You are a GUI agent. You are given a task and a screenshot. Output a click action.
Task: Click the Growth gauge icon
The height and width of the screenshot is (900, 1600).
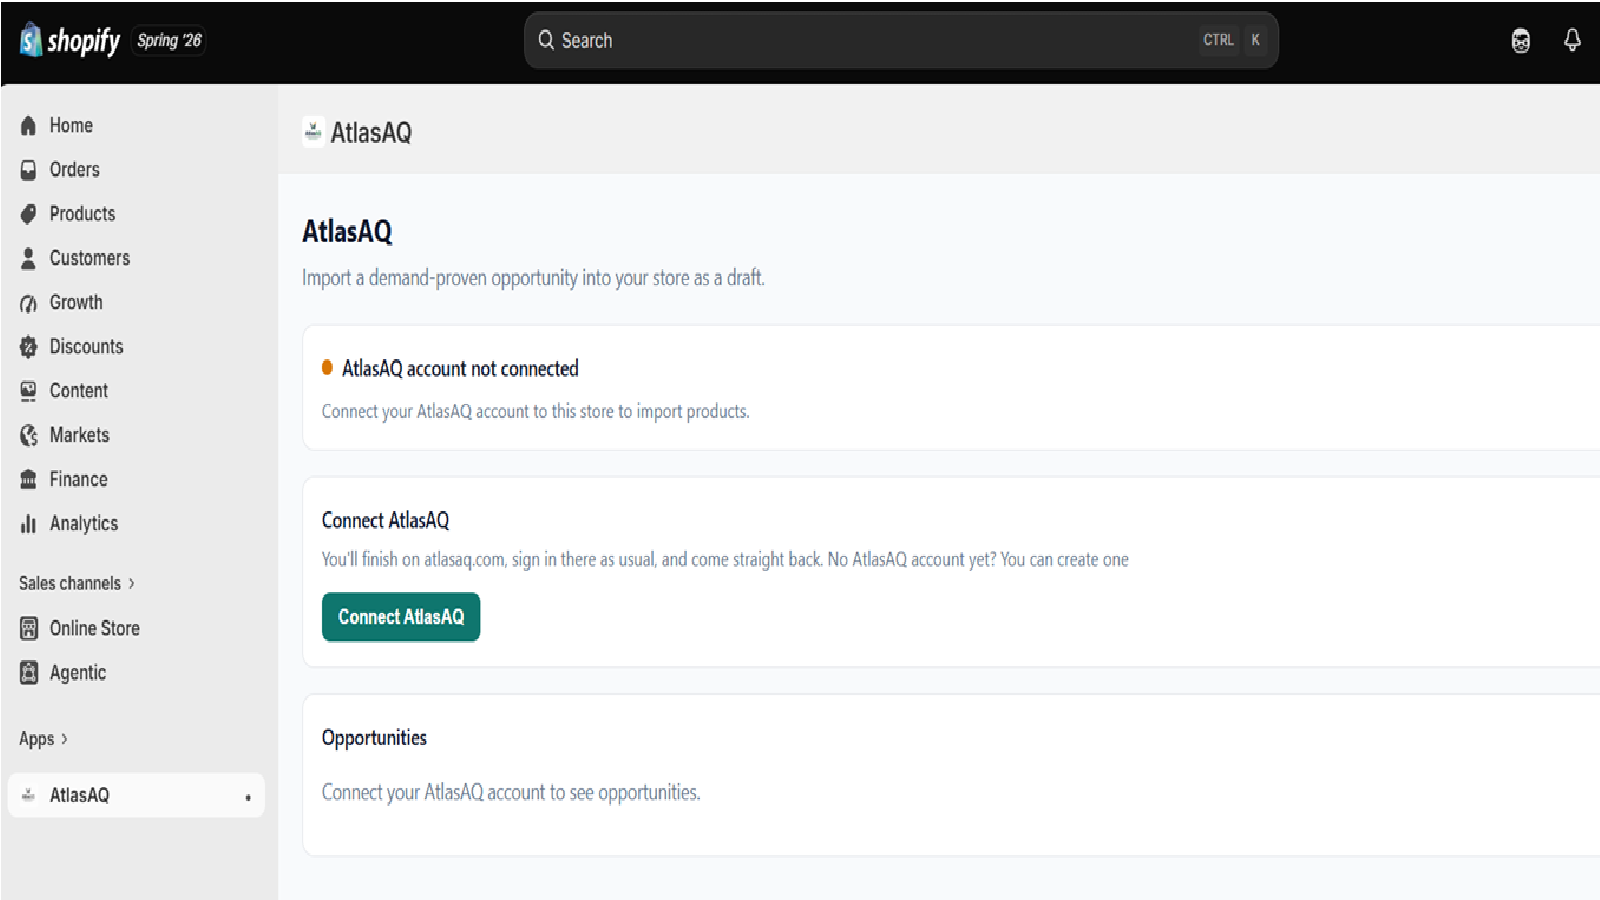click(28, 303)
